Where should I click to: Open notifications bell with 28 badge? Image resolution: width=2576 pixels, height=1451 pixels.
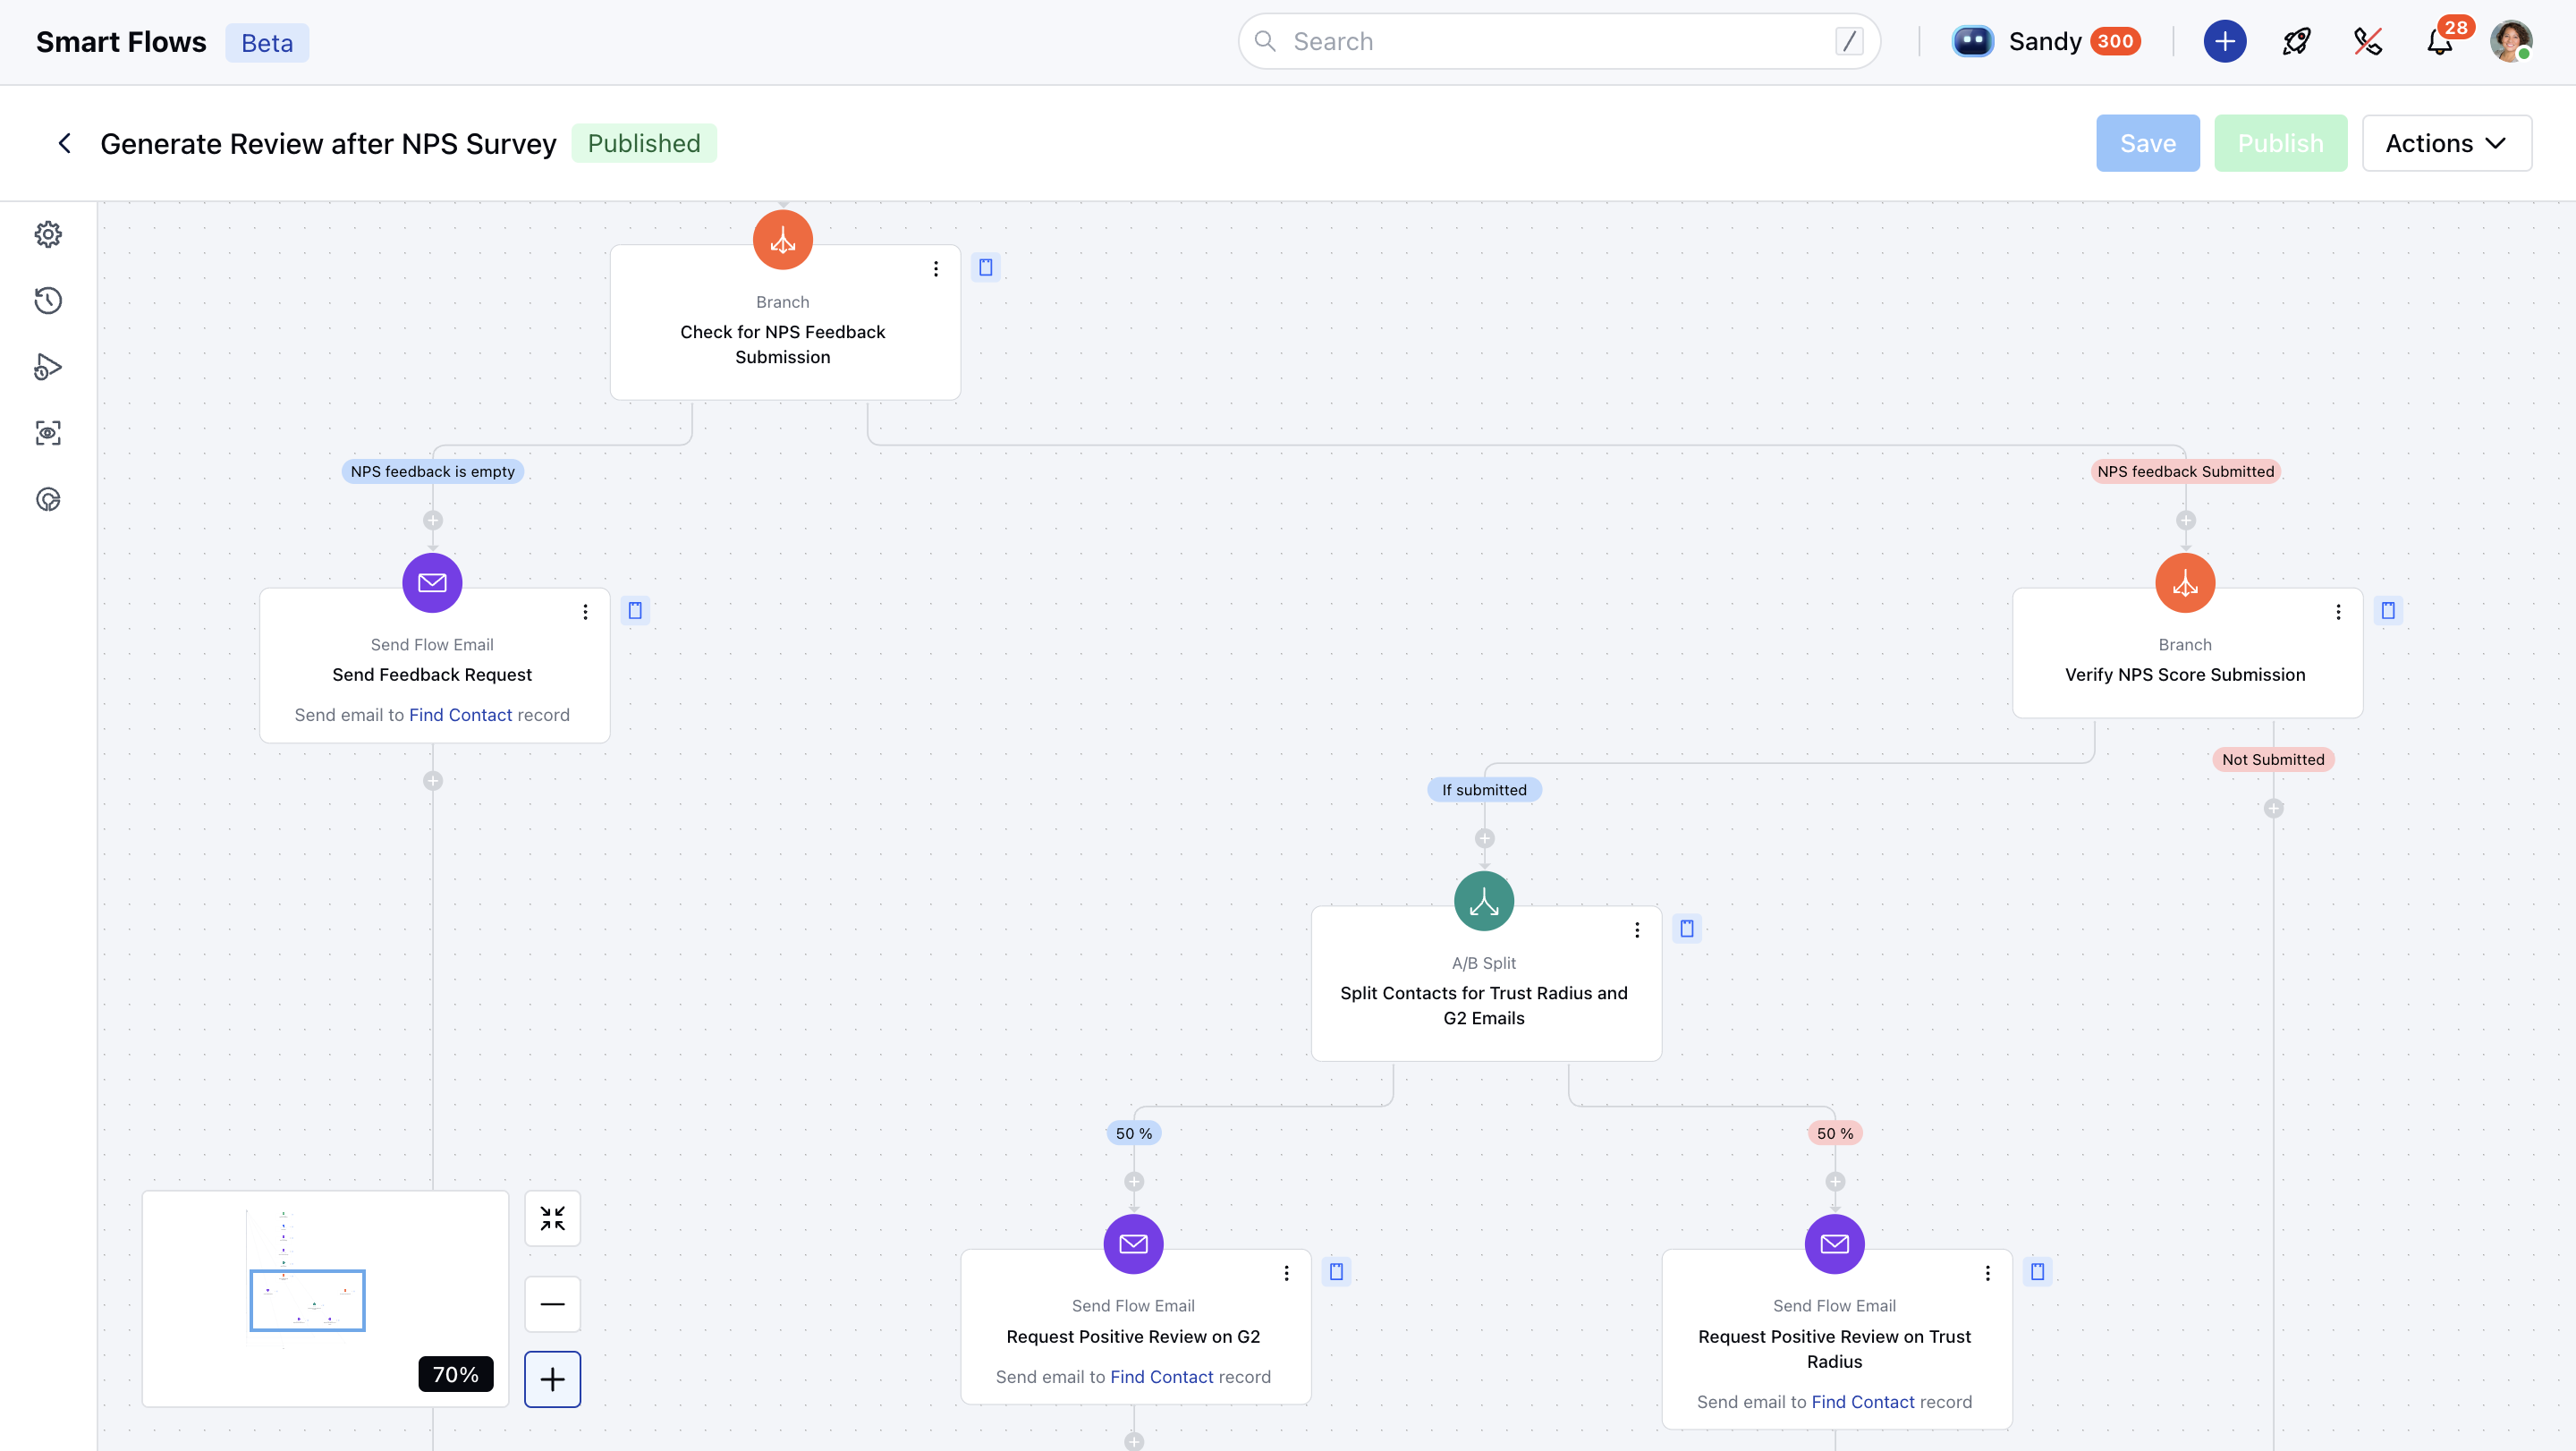pos(2440,42)
